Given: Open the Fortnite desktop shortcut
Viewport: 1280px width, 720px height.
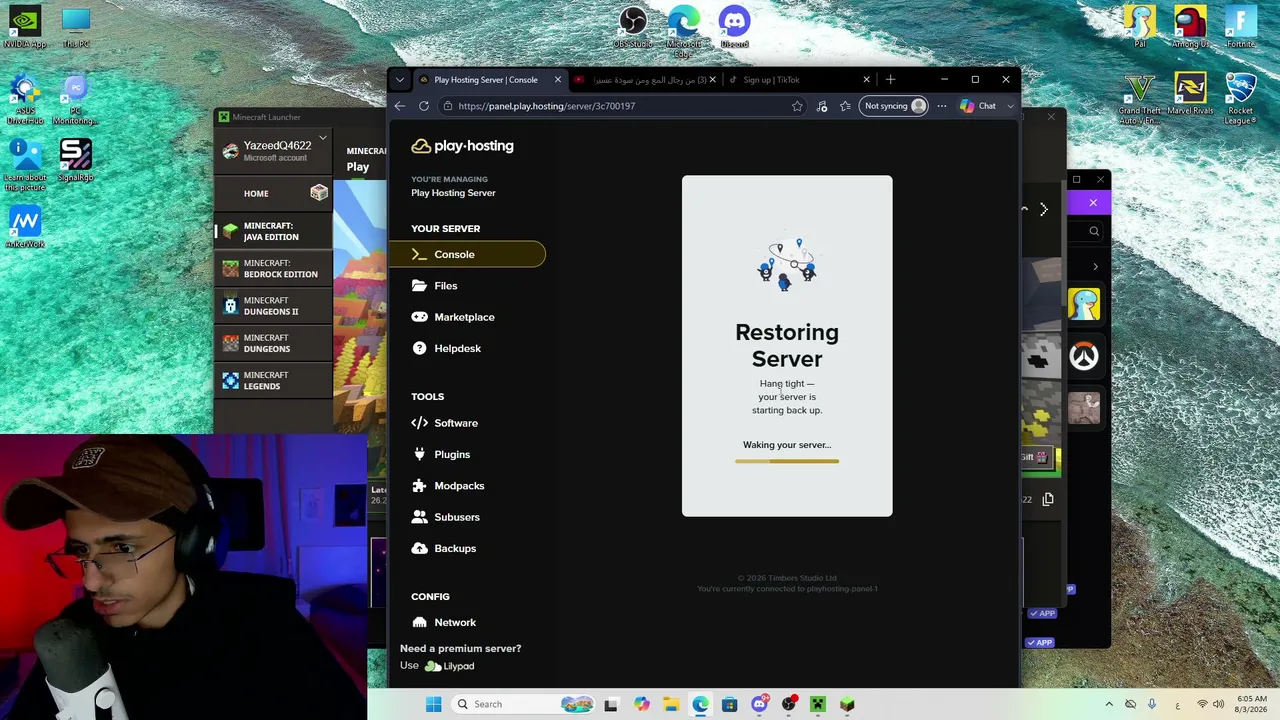Looking at the screenshot, I should click(x=1240, y=28).
